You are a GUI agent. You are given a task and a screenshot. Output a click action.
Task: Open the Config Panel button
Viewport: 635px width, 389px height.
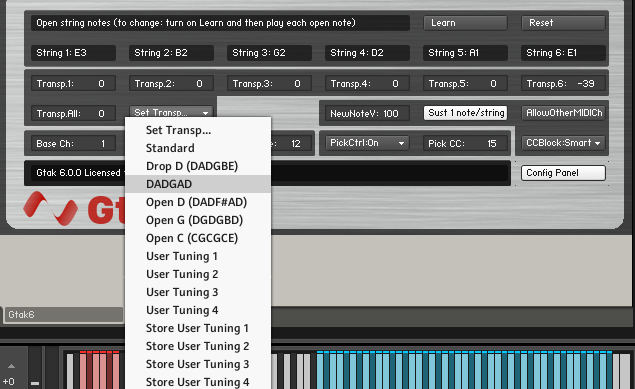564,173
